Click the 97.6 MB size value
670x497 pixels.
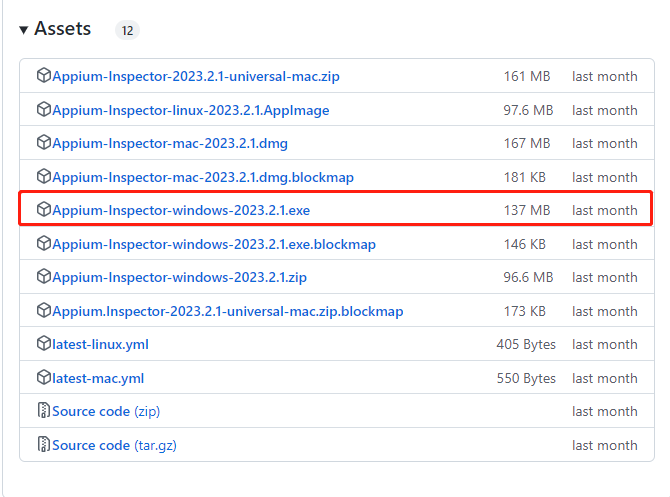pyautogui.click(x=528, y=110)
